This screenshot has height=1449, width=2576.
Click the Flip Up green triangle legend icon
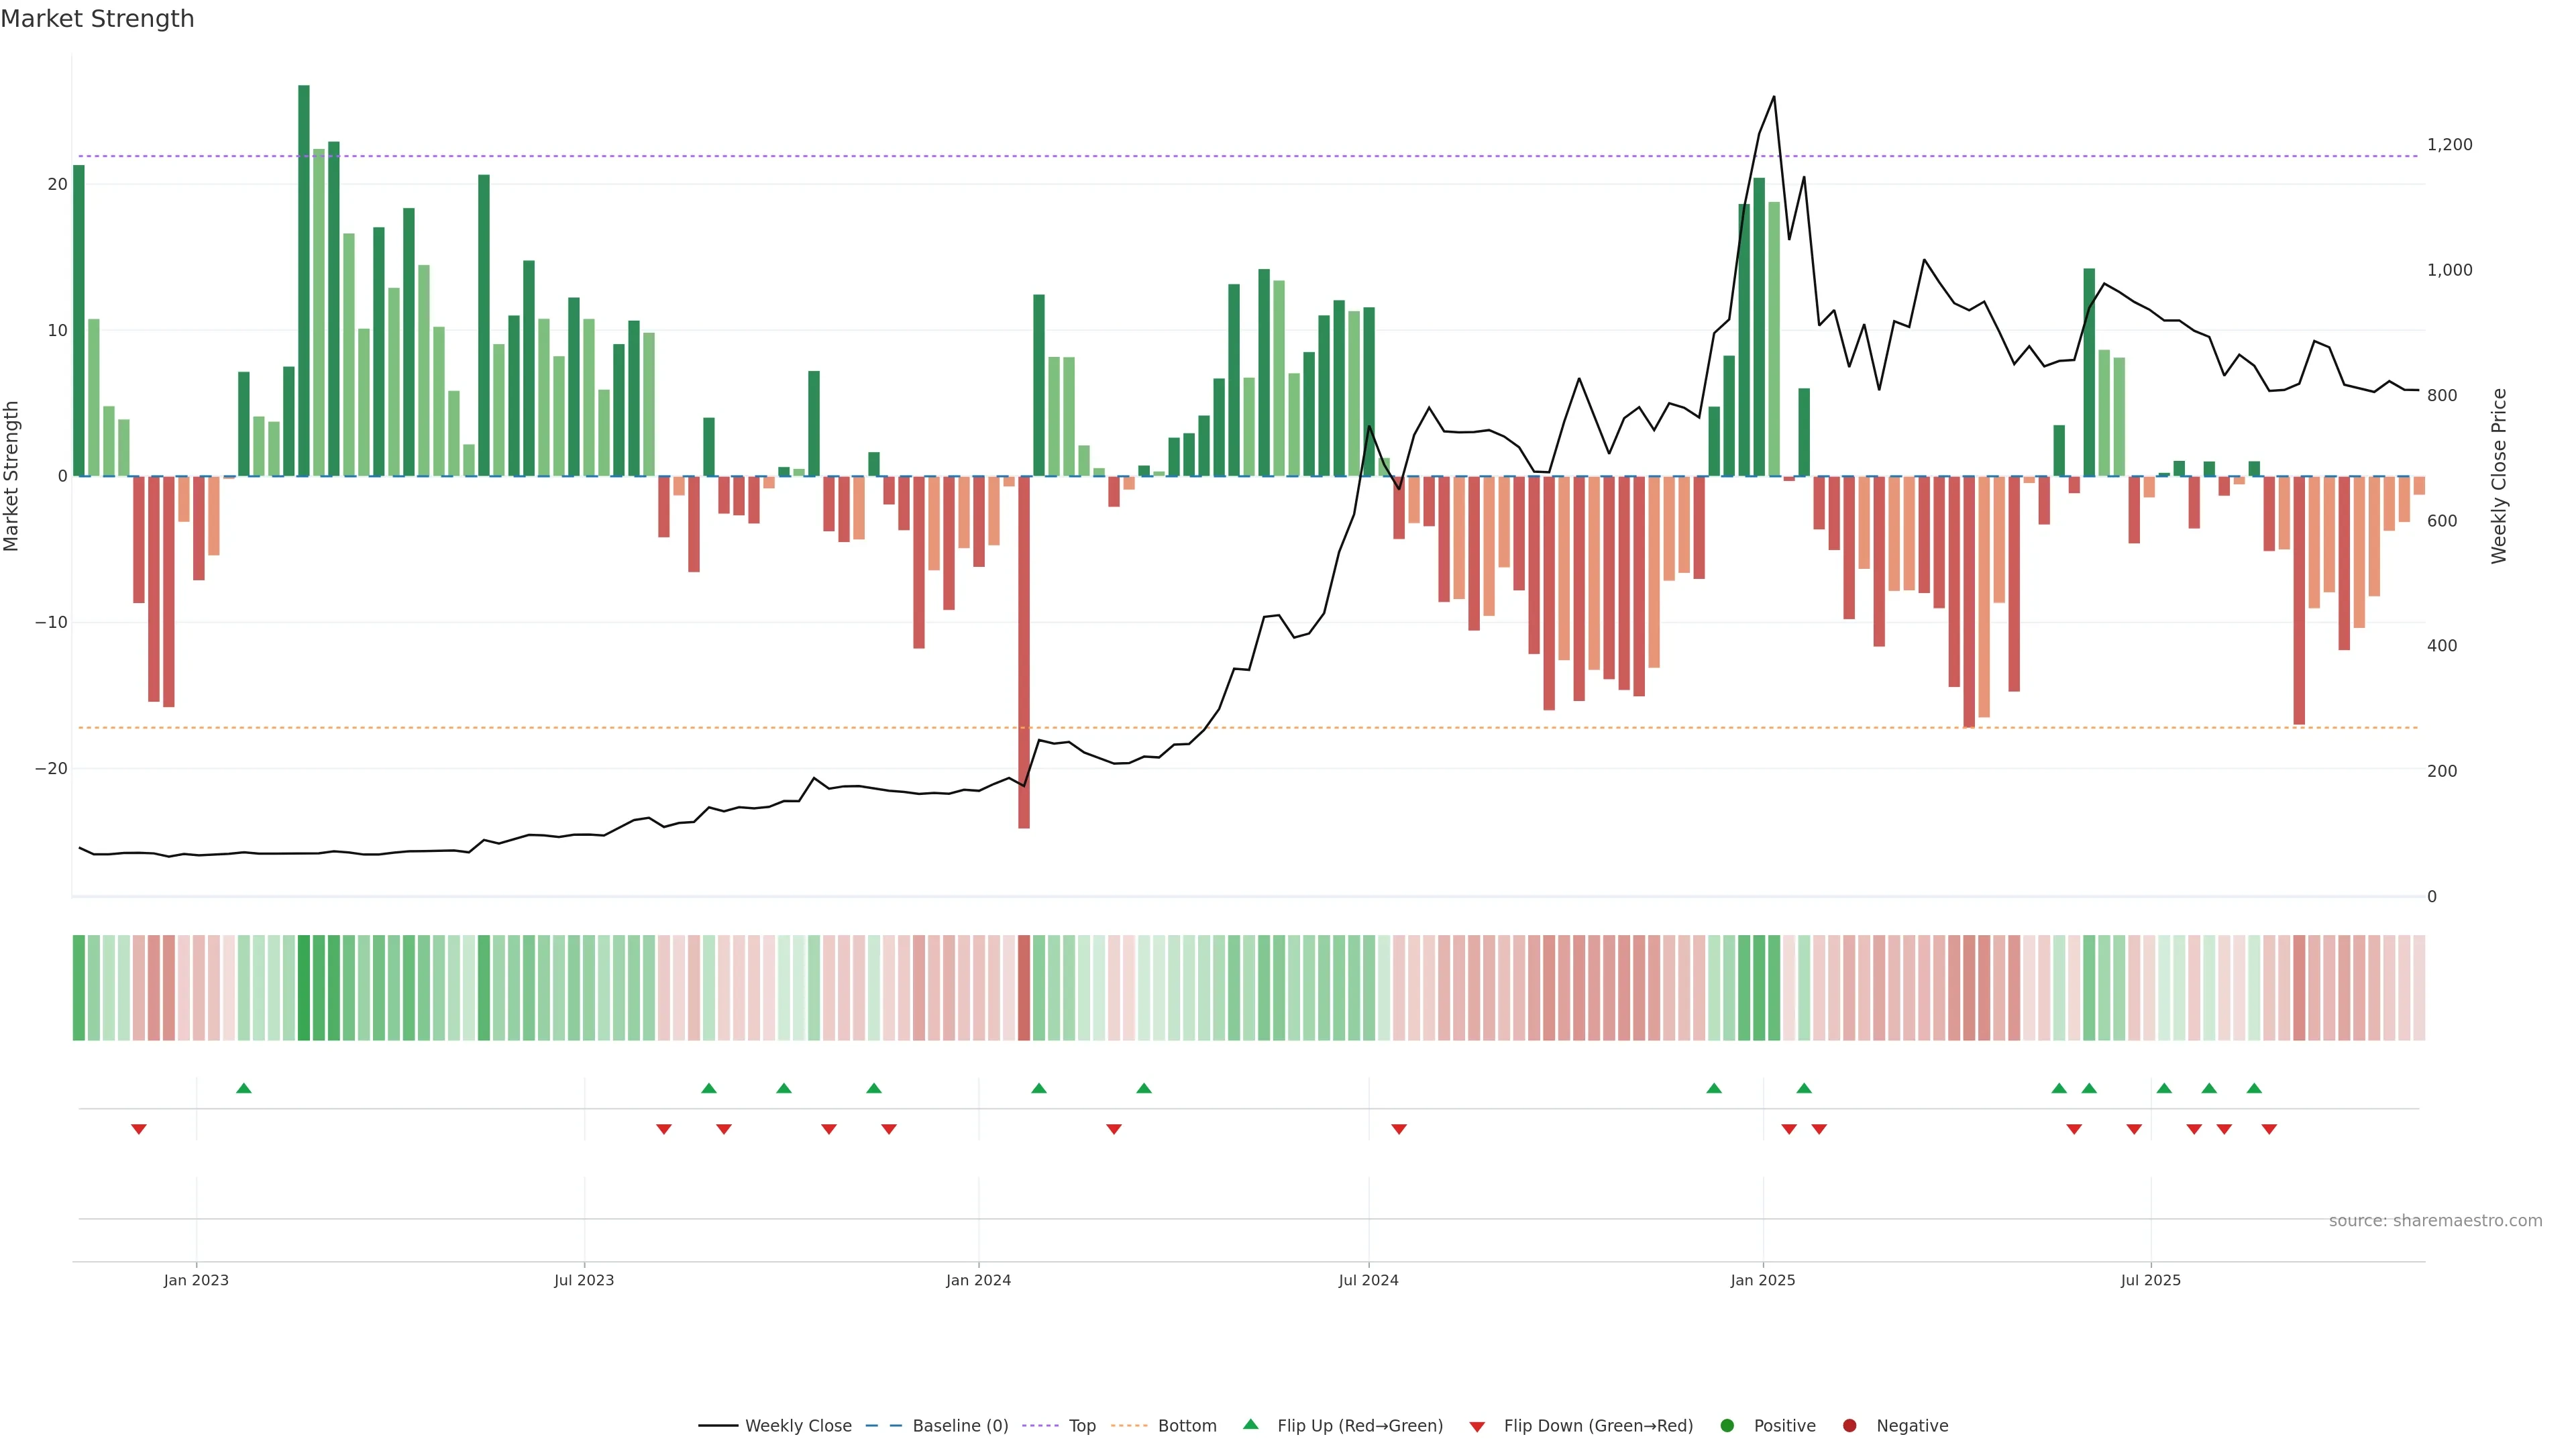[1250, 1425]
